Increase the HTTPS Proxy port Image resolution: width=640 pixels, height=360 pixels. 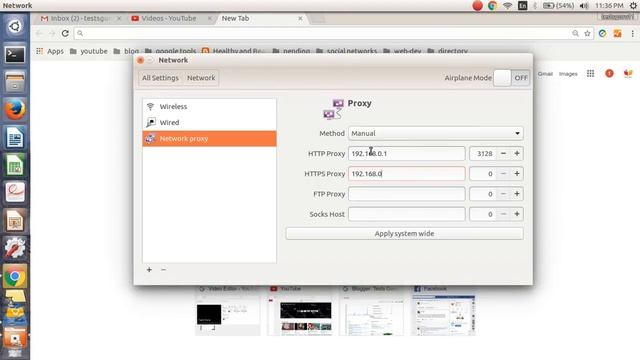pos(517,173)
